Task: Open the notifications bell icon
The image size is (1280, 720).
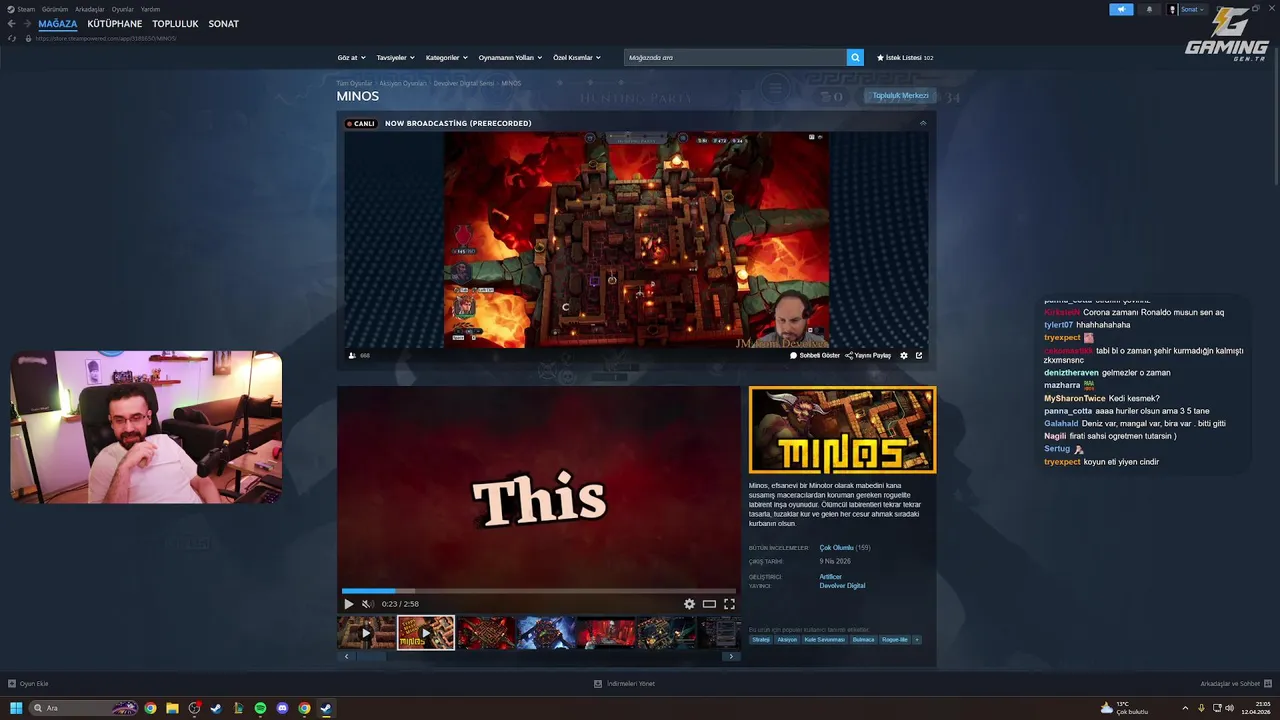Action: tap(1148, 9)
